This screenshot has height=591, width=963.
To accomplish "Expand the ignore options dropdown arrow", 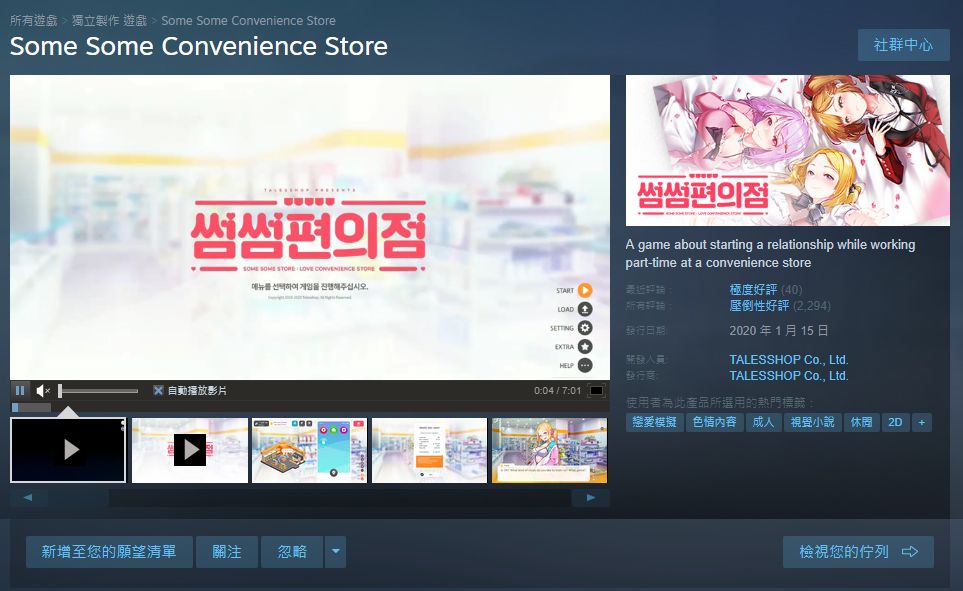I will [x=335, y=552].
